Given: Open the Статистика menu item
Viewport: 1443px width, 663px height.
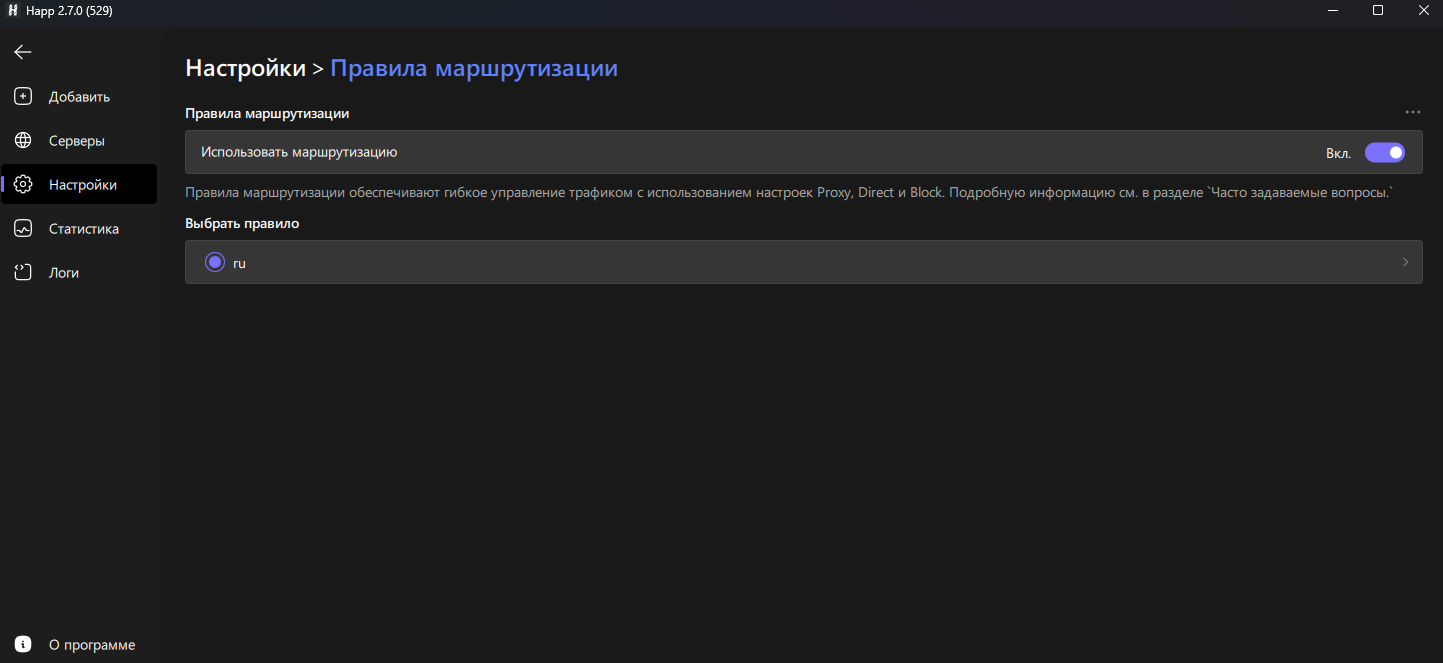Looking at the screenshot, I should coord(79,229).
